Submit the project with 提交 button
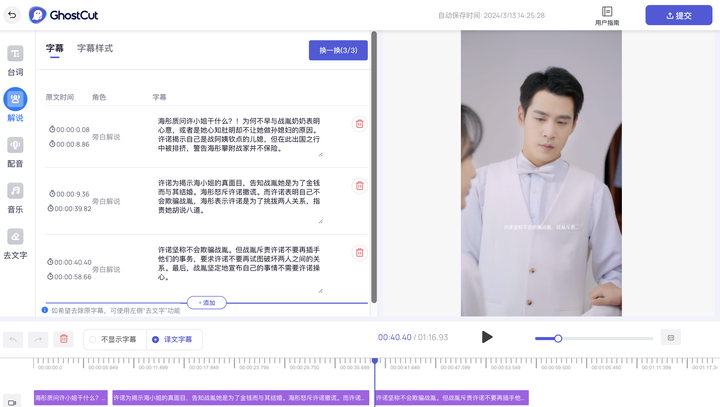This screenshot has height=407, width=720. coord(679,16)
